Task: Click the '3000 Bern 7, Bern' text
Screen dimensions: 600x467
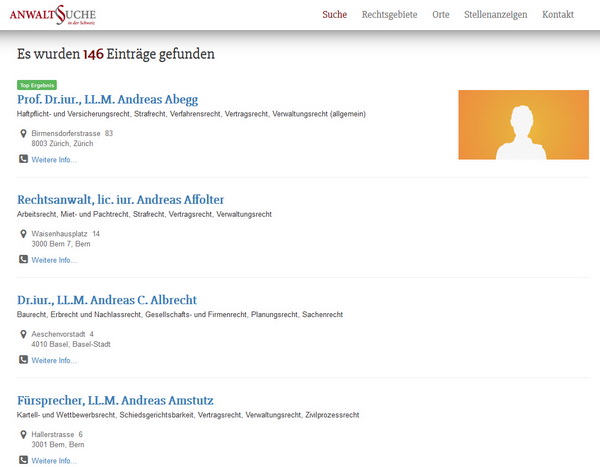Action: pos(61,244)
